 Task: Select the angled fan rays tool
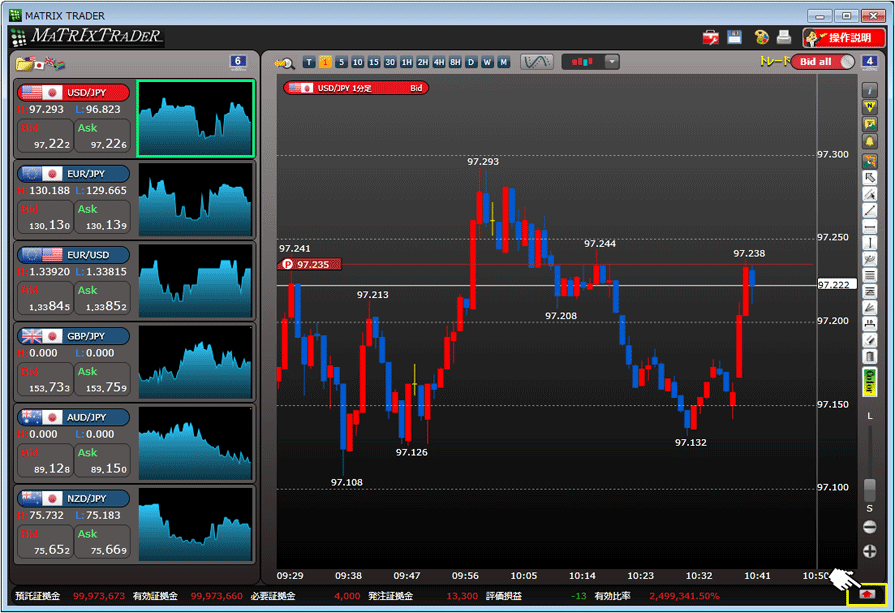[x=869, y=308]
